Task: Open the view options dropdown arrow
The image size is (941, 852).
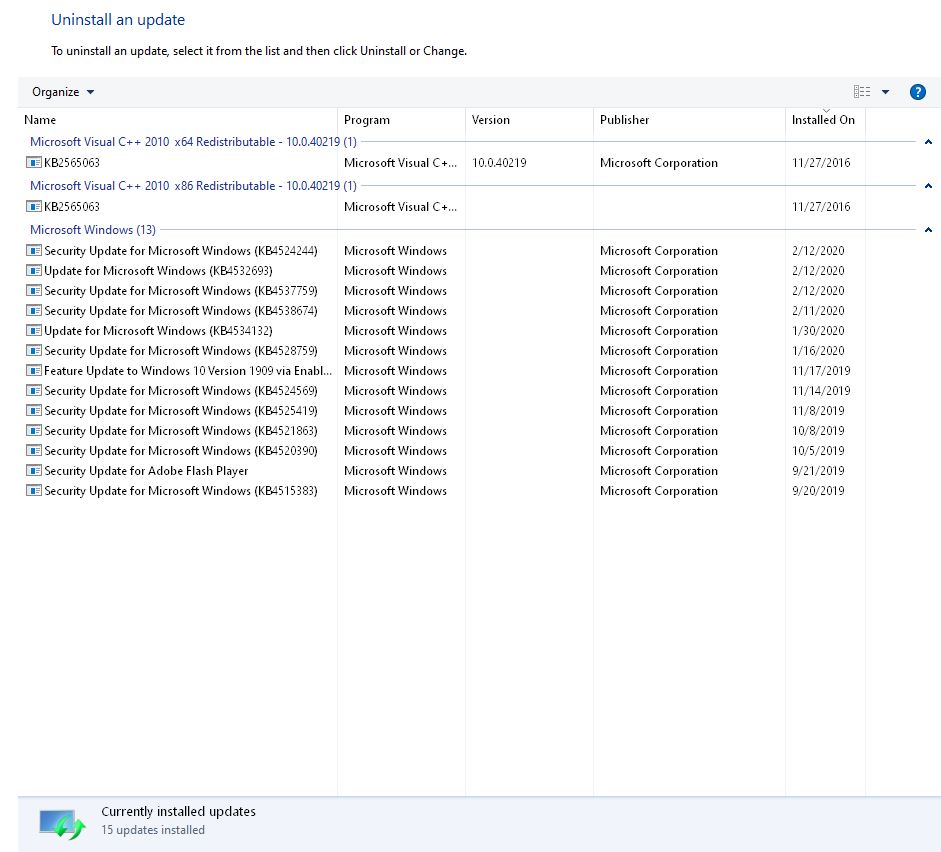Action: (x=885, y=92)
